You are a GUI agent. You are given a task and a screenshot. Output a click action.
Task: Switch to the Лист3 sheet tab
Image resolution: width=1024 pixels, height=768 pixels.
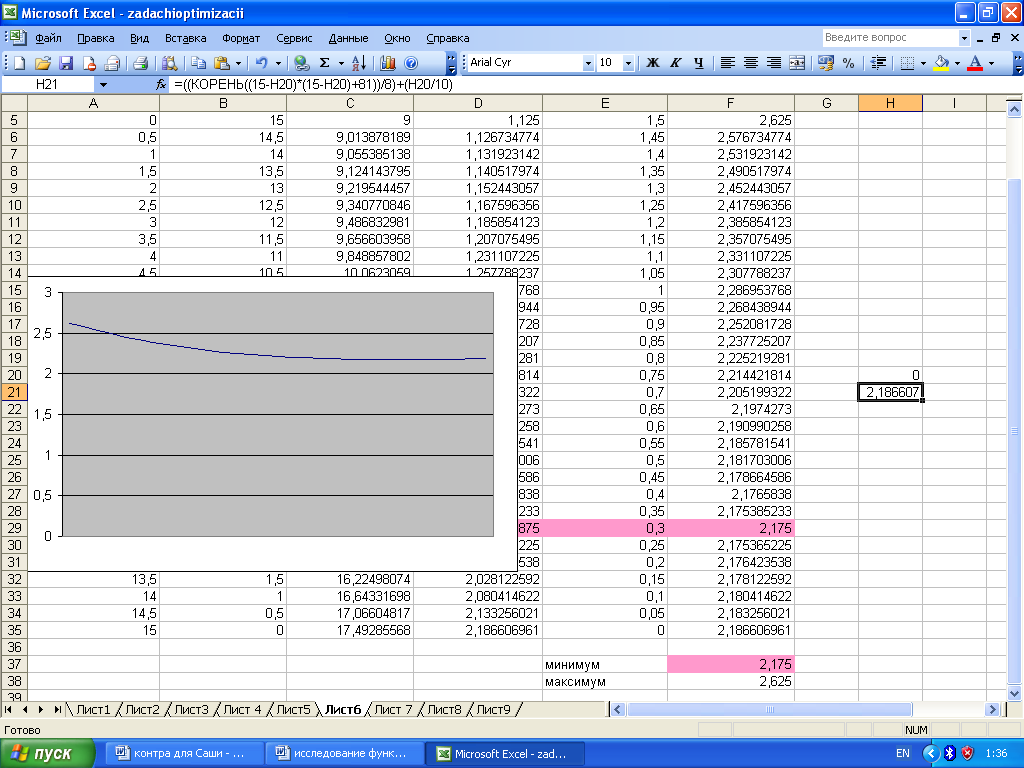point(192,710)
